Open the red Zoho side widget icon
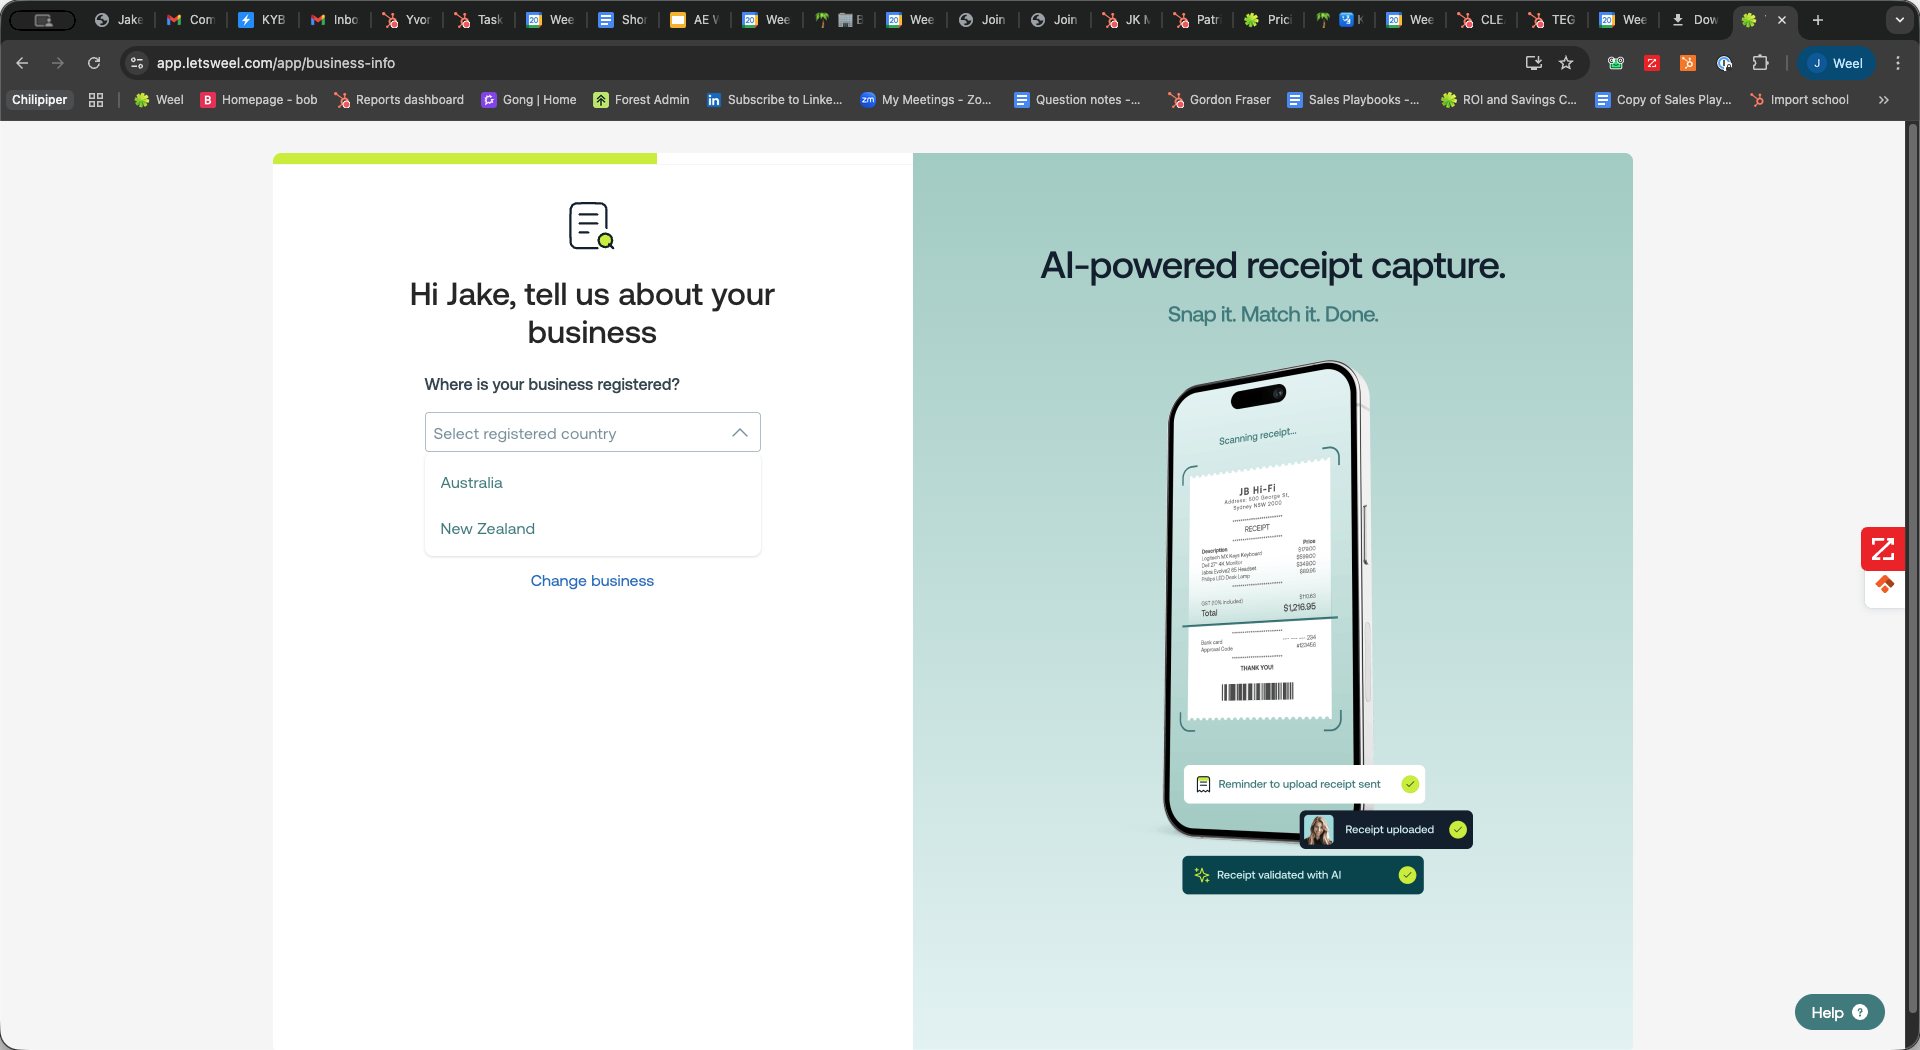The width and height of the screenshot is (1920, 1050). pyautogui.click(x=1882, y=549)
